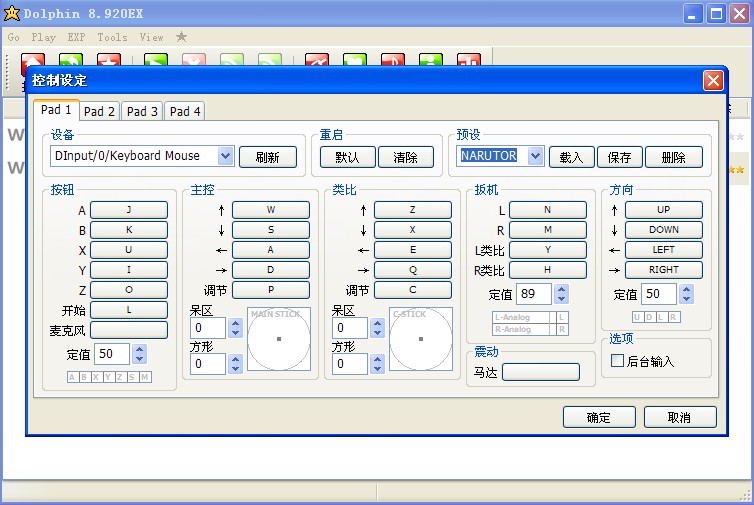Switch to the Pad 2 tab

[99, 112]
